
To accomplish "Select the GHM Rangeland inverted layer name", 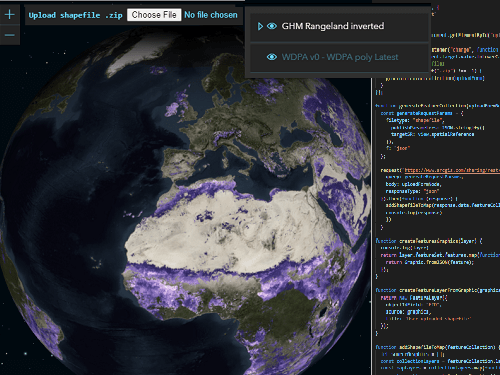I will (x=333, y=26).
